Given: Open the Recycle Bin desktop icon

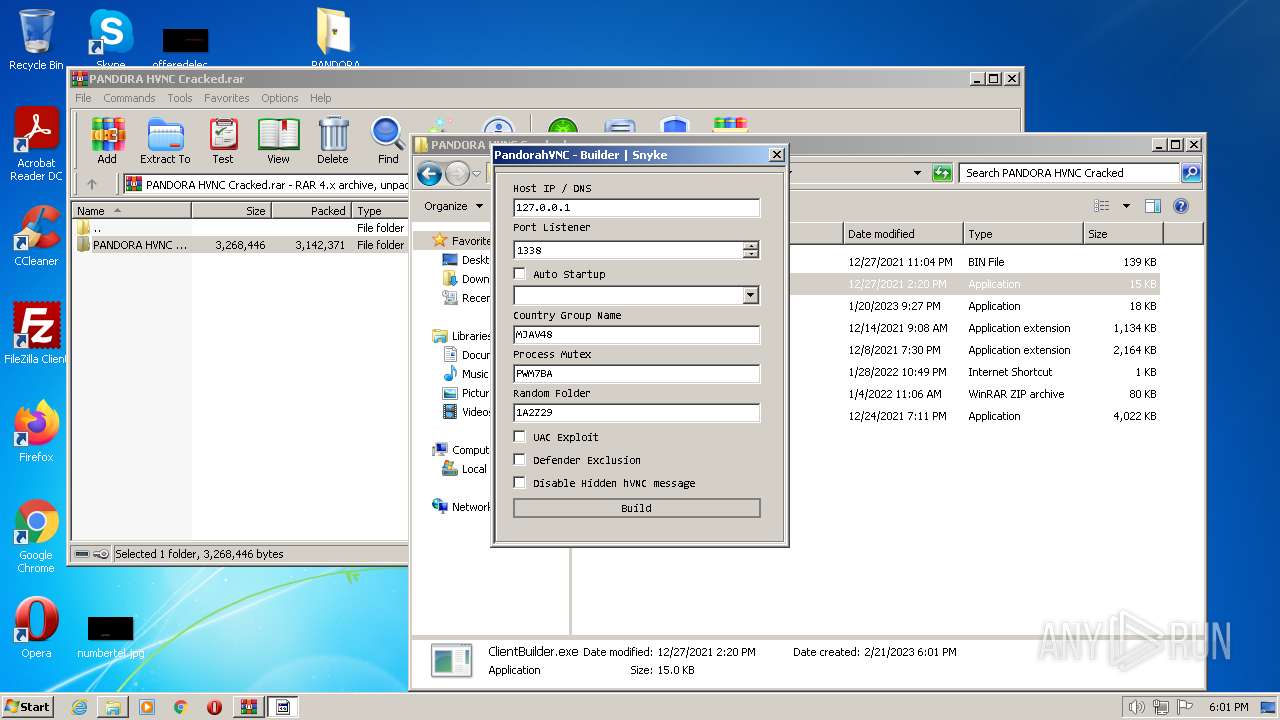Looking at the screenshot, I should 36,40.
